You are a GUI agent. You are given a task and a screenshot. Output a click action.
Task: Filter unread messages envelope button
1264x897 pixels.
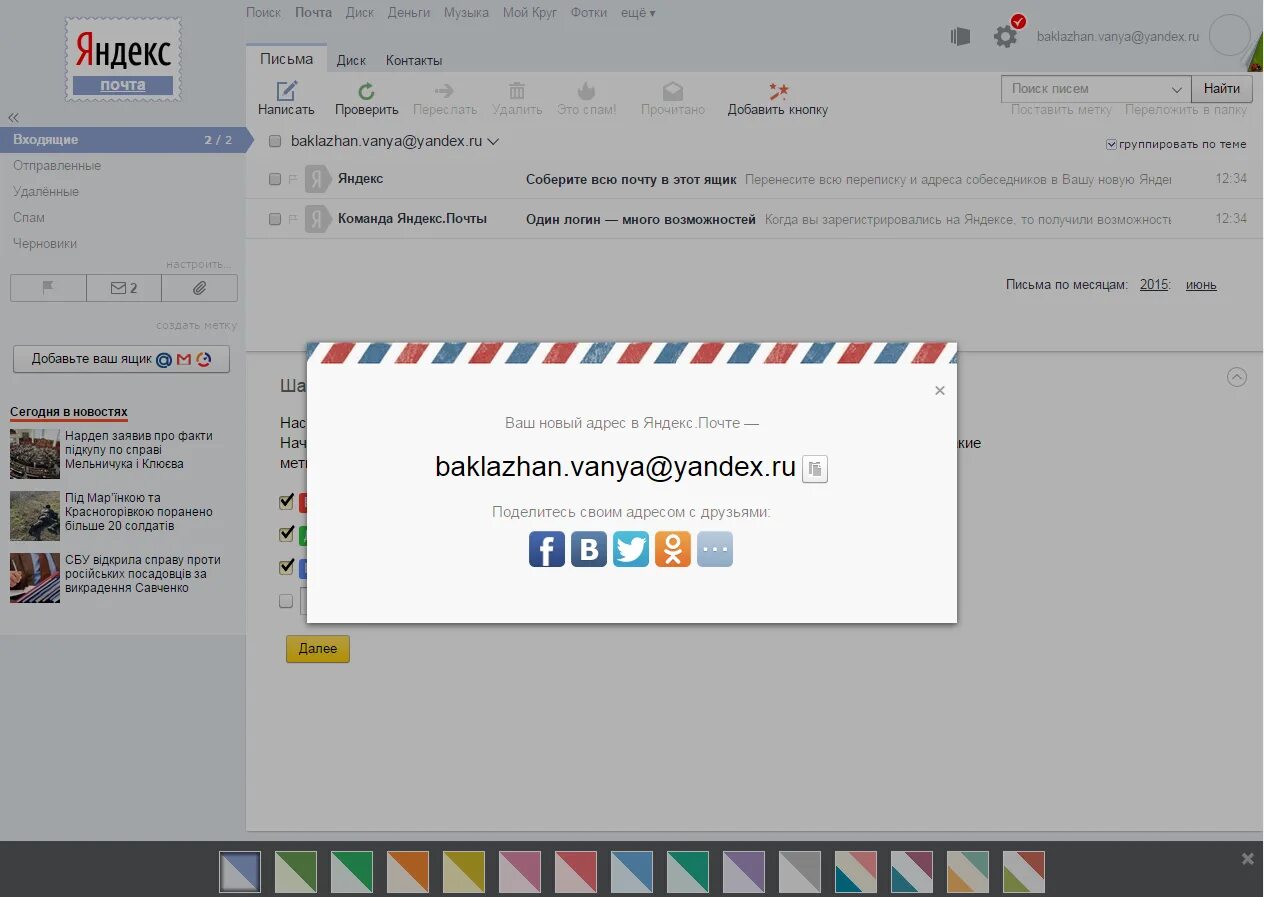pos(124,288)
